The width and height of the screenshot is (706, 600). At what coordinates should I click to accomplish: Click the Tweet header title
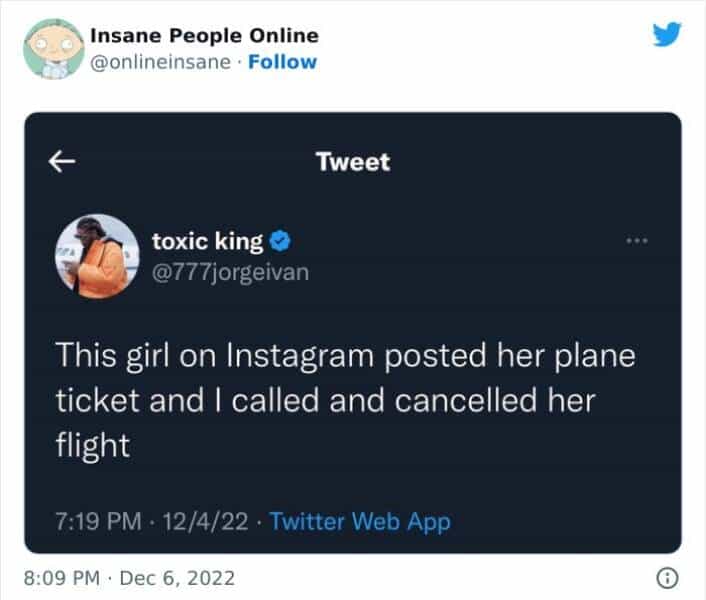[352, 161]
